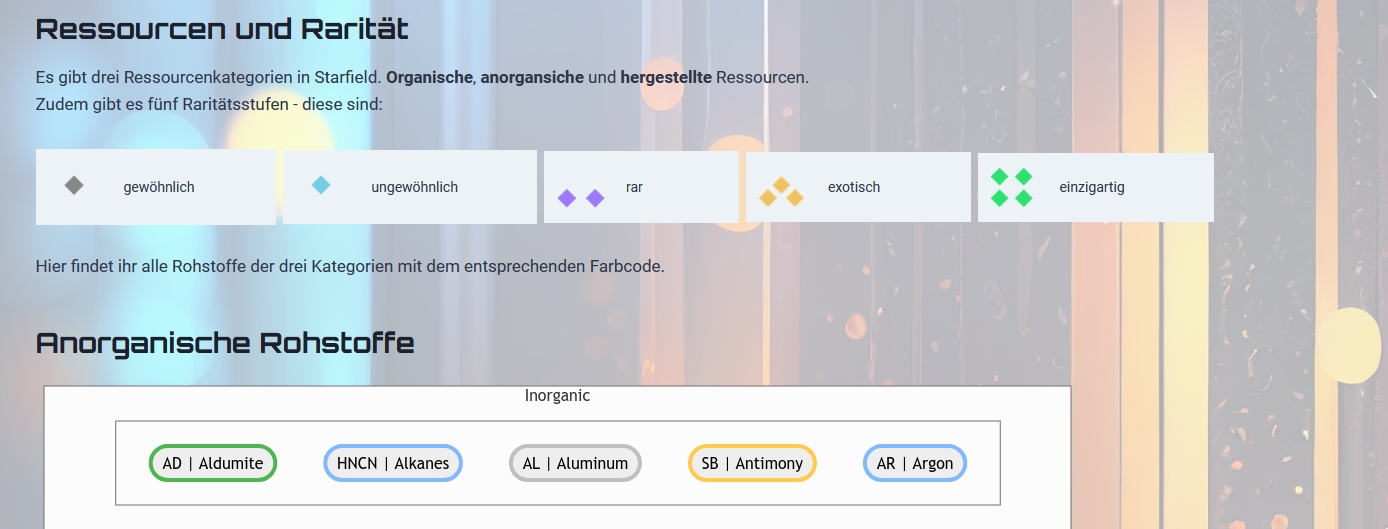Screen dimensions: 1388x529
Task: Click the gray diamond icon for gewöhnlich
Action: click(x=74, y=185)
